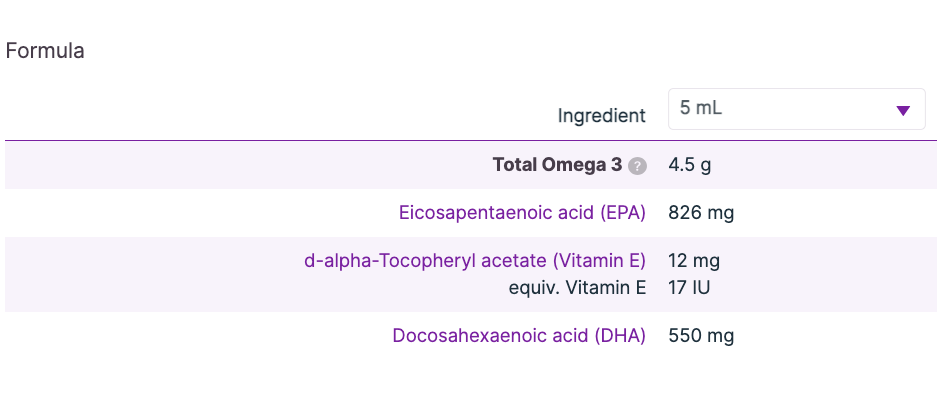Screen dimensions: 942x402
Task: Select the 12 mg Vitamin E amount
Action: (694, 261)
